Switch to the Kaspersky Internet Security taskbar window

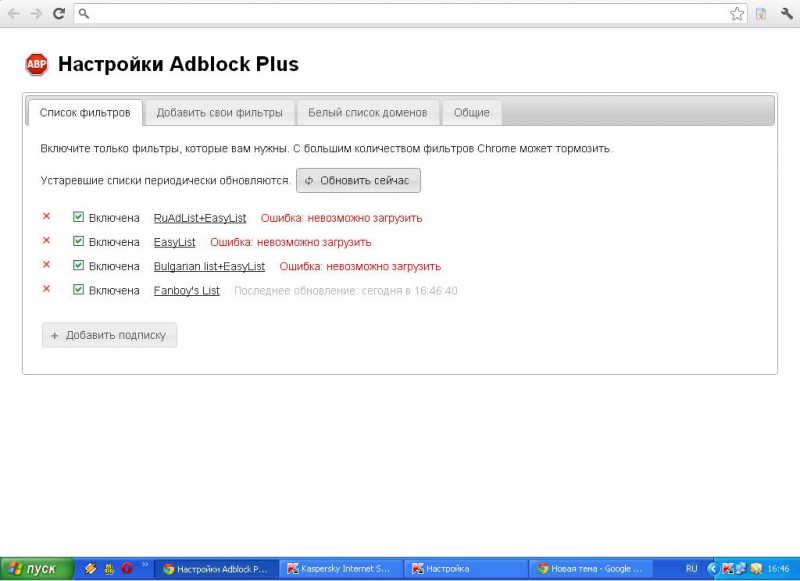tap(341, 569)
